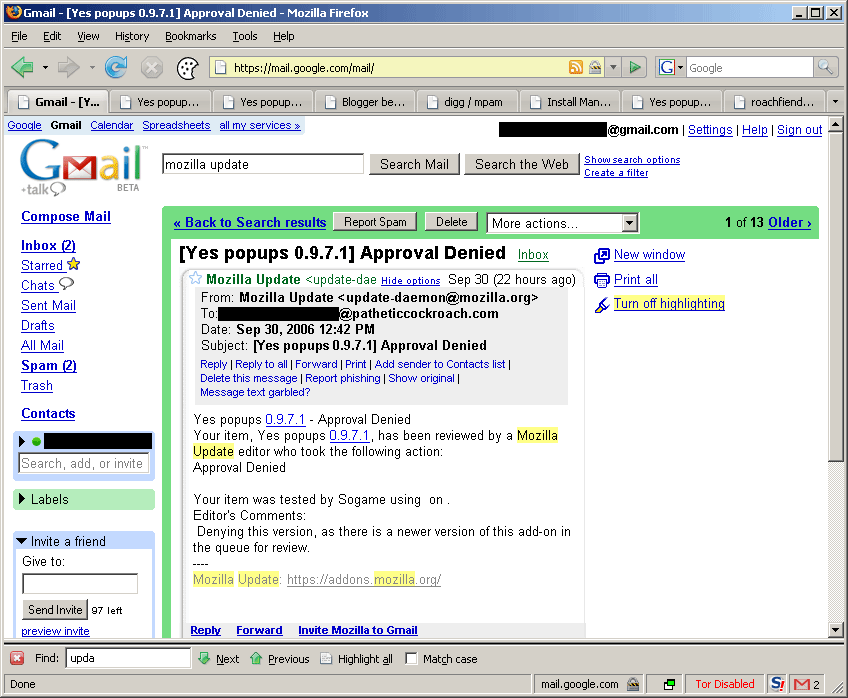Click the chat Search, add, or invite field
The image size is (848, 698).
click(83, 463)
